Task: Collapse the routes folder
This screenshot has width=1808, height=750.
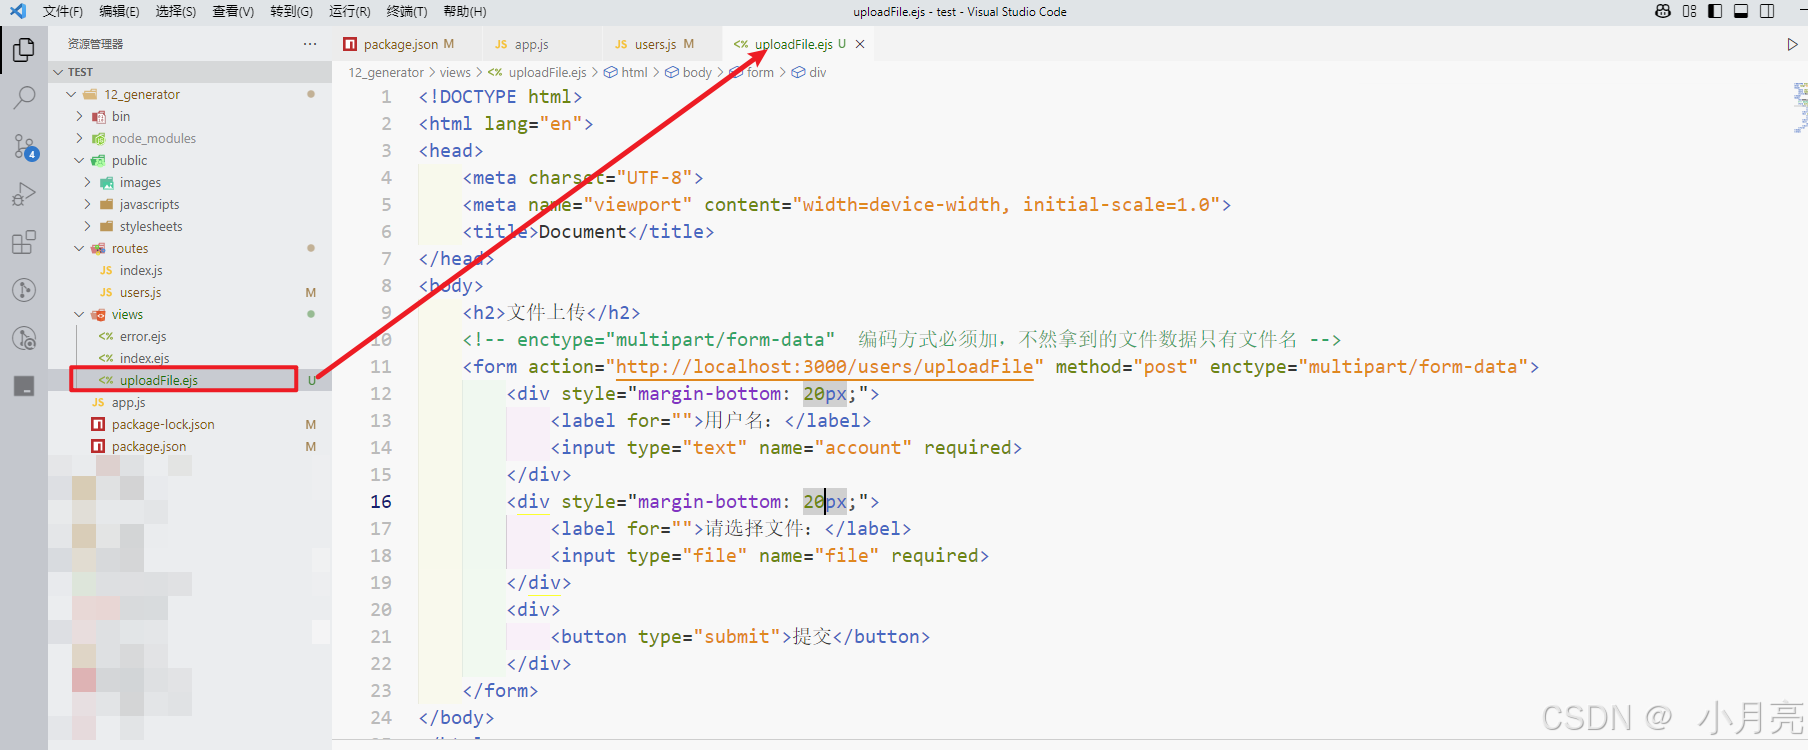Action: coord(79,249)
